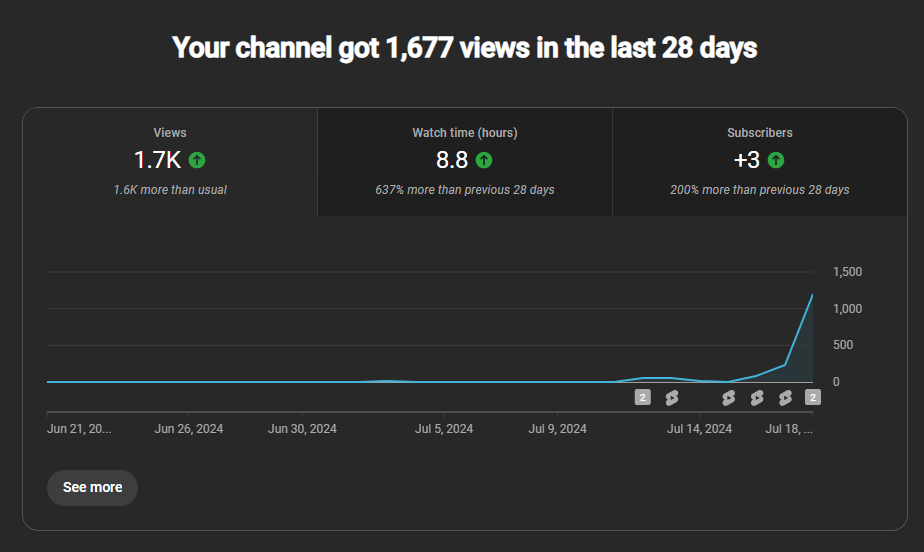This screenshot has width=924, height=552.
Task: Click '200% more than previous 28 days'
Action: pos(760,190)
